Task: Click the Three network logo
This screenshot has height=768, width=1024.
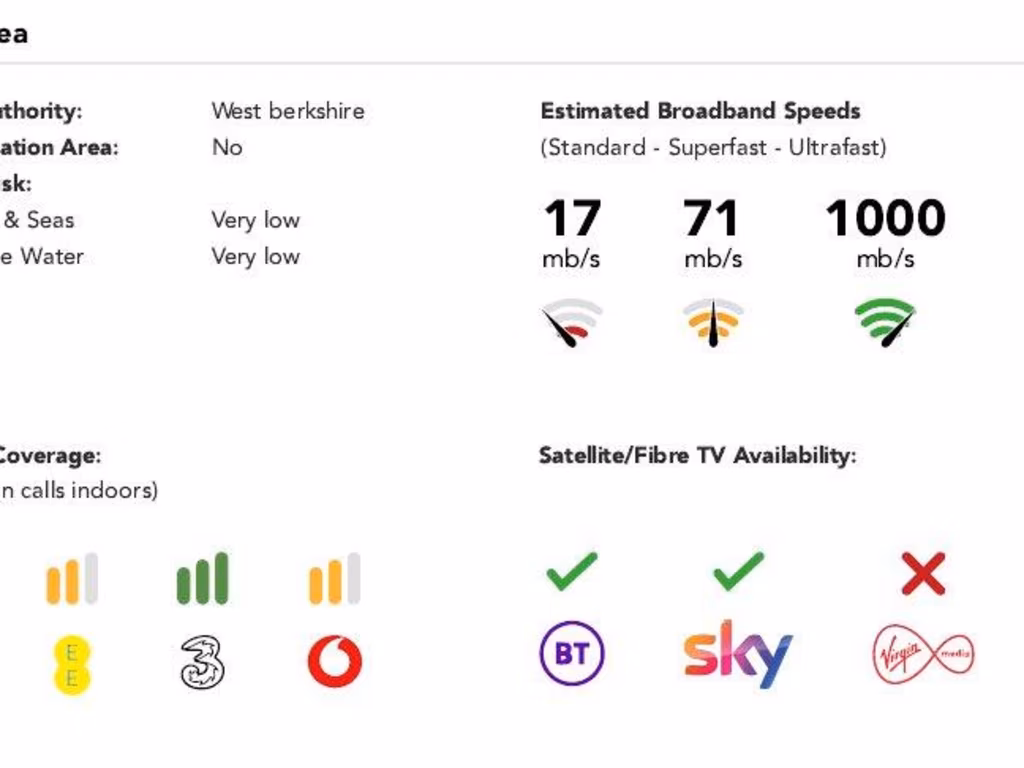Action: click(x=203, y=663)
